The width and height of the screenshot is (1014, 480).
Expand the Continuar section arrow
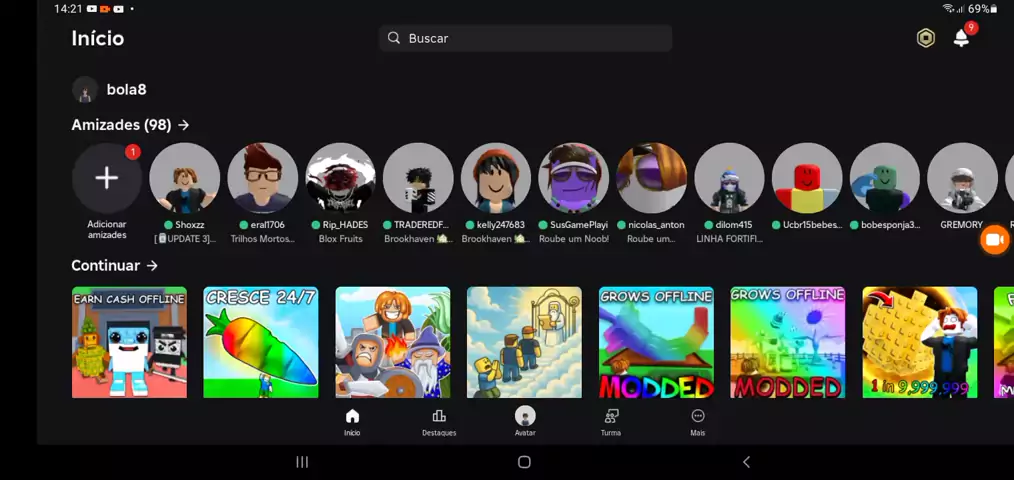(x=152, y=266)
